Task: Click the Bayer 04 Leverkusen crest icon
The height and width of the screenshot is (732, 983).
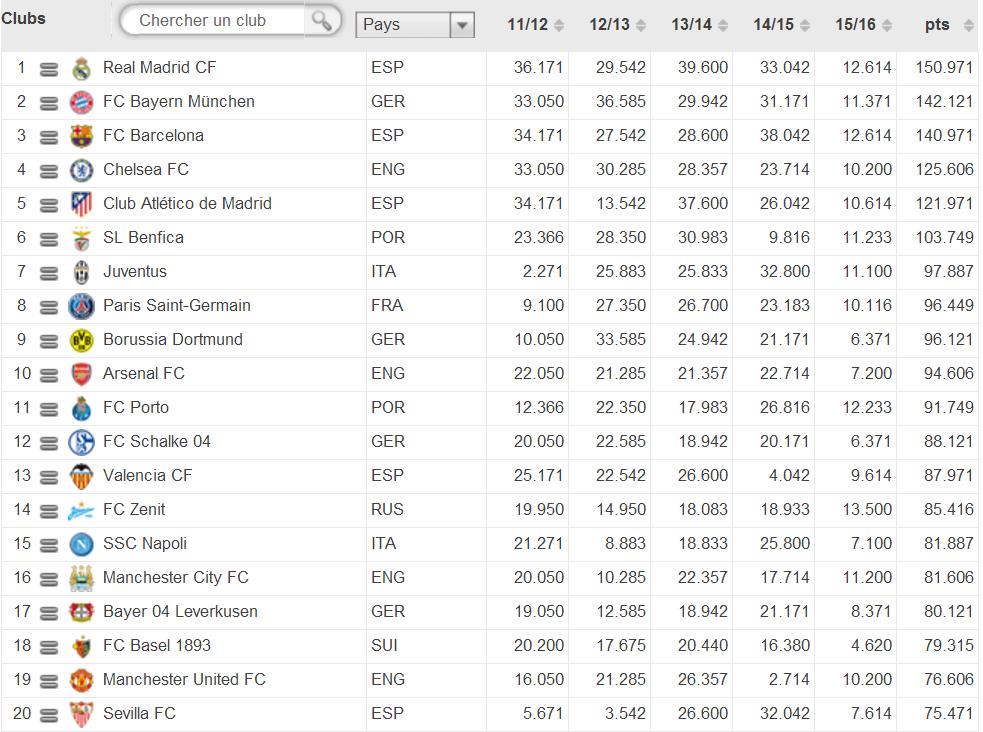Action: tap(81, 612)
